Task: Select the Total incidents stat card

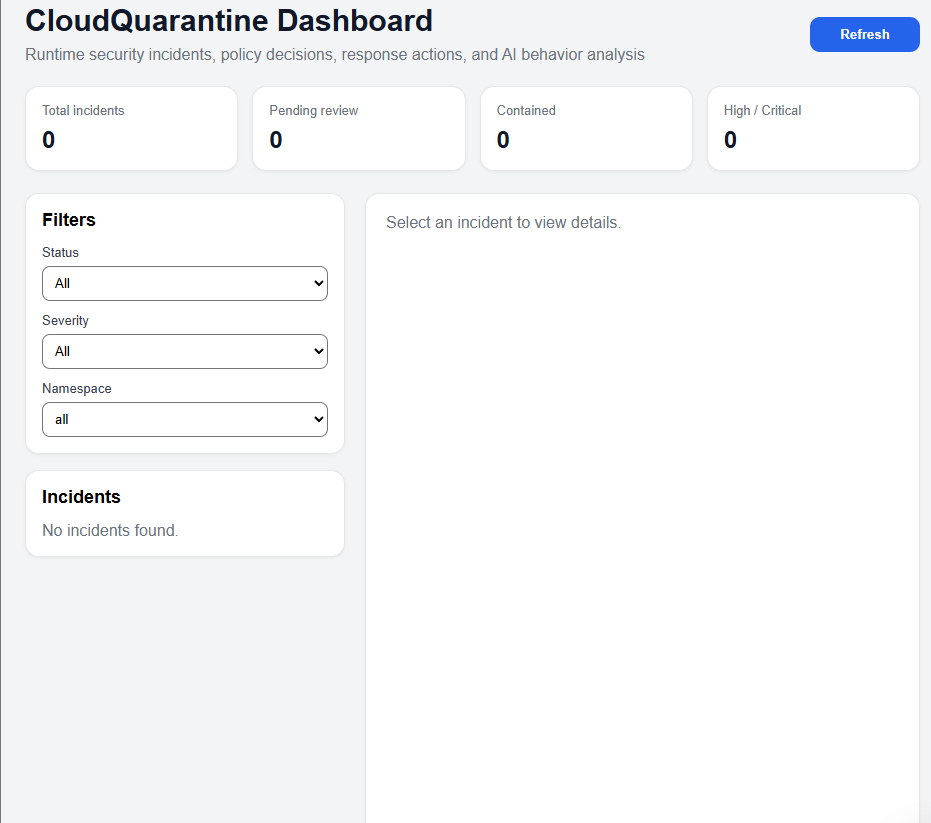Action: (x=131, y=128)
